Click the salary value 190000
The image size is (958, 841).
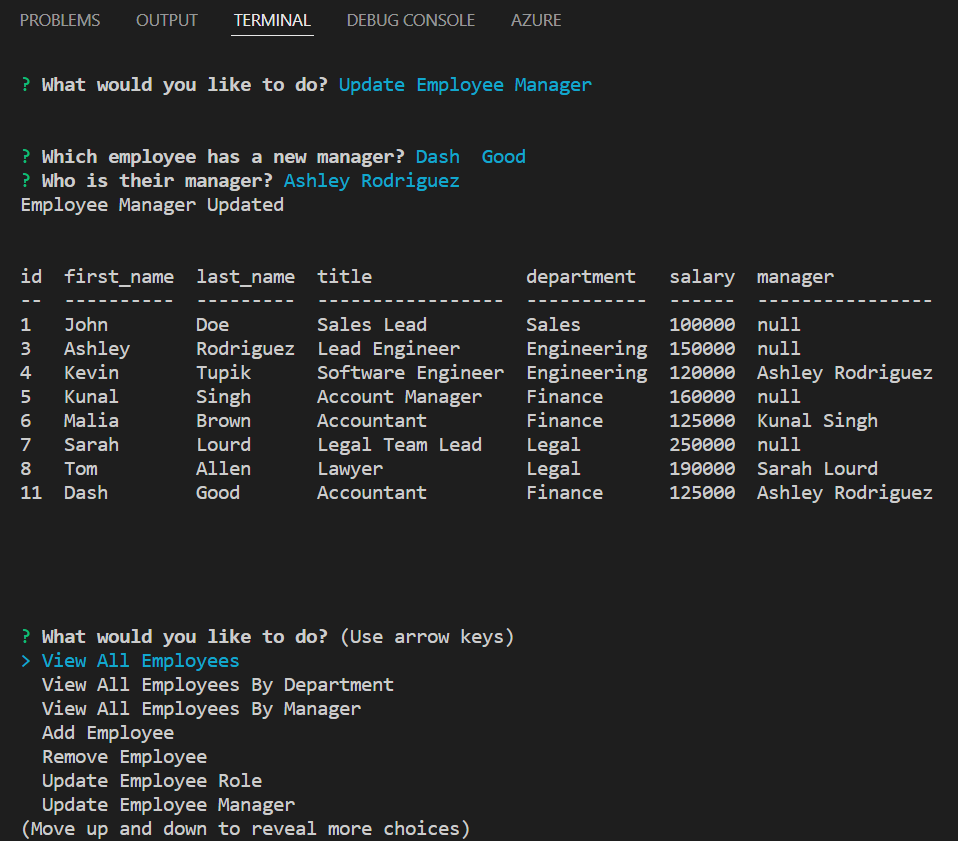coord(702,468)
